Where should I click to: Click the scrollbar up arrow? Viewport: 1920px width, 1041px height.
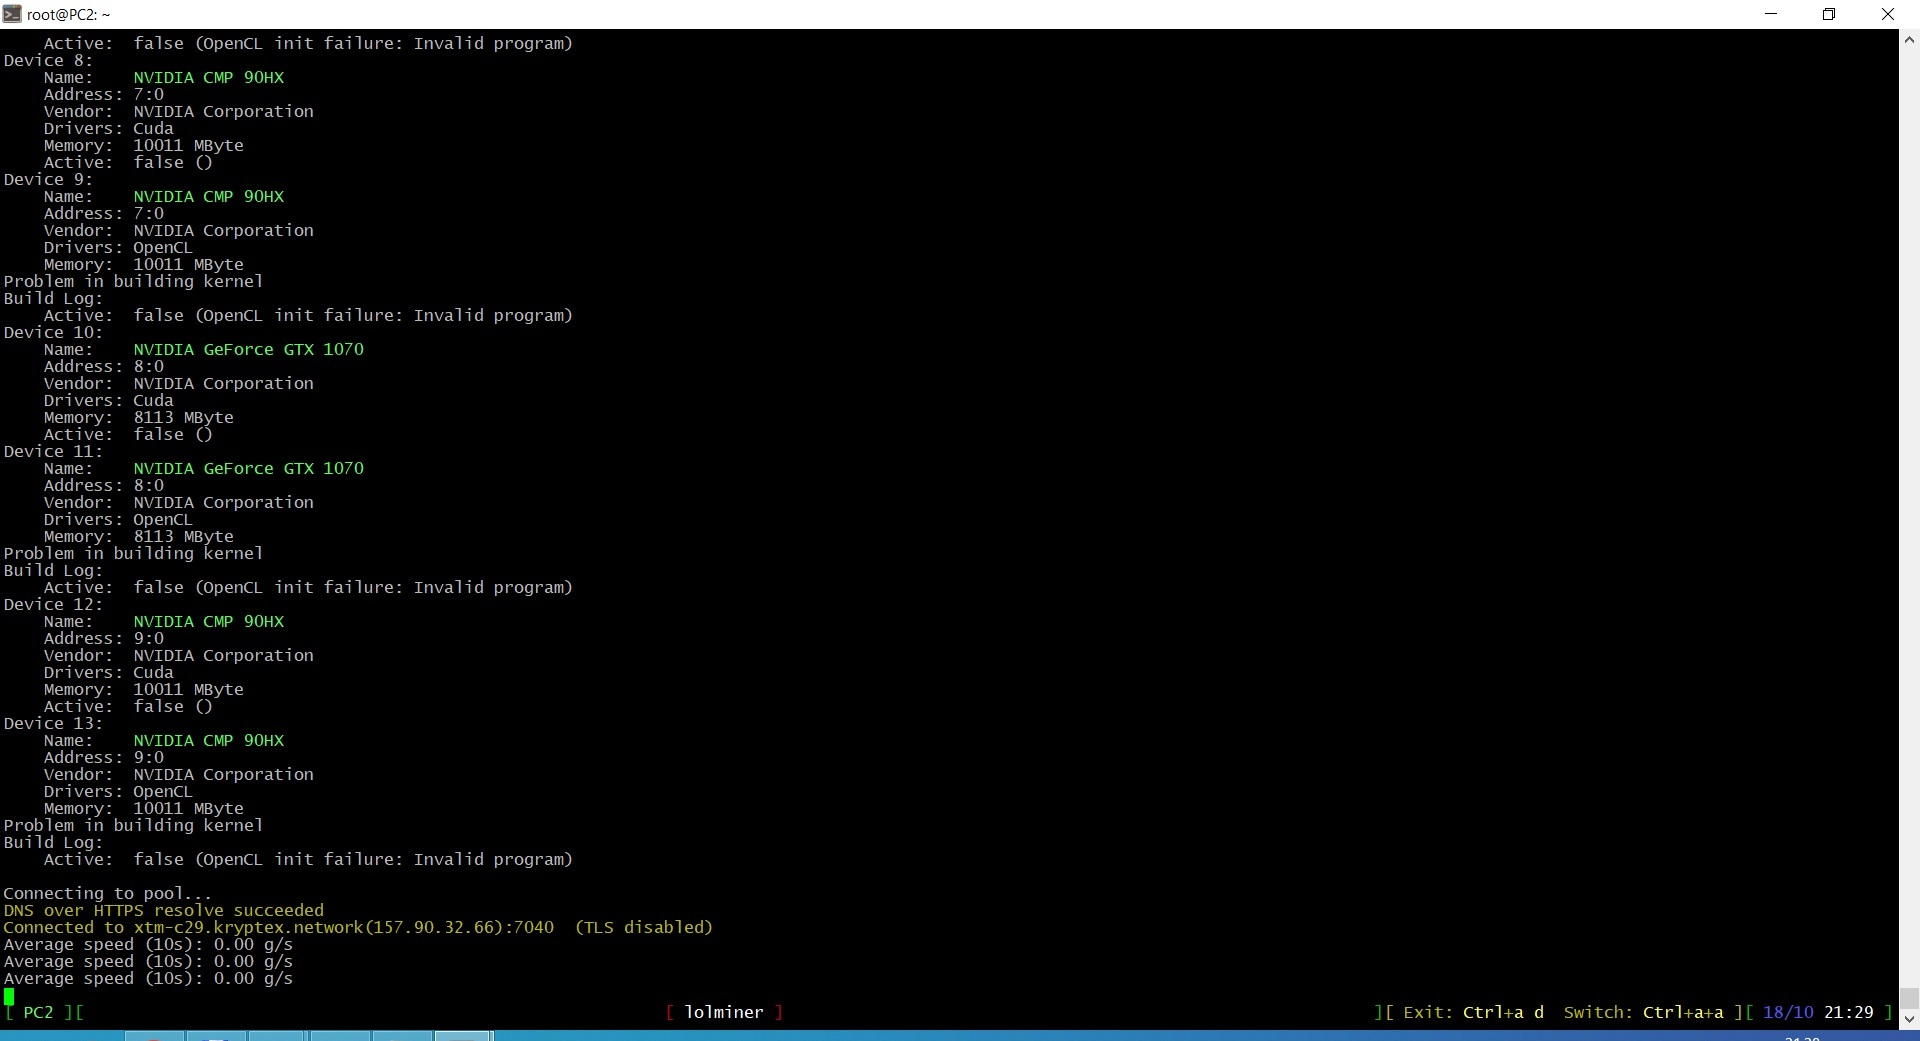pyautogui.click(x=1909, y=41)
